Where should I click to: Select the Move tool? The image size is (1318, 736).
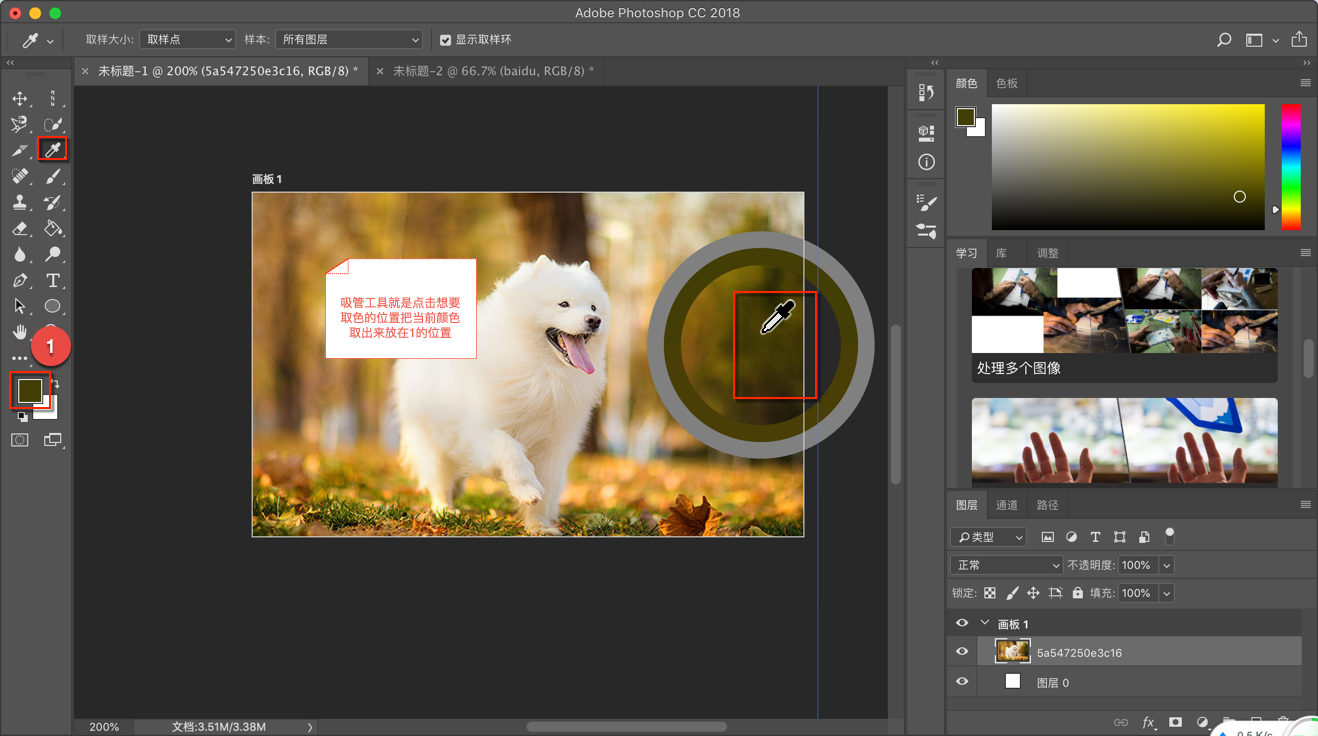point(20,98)
